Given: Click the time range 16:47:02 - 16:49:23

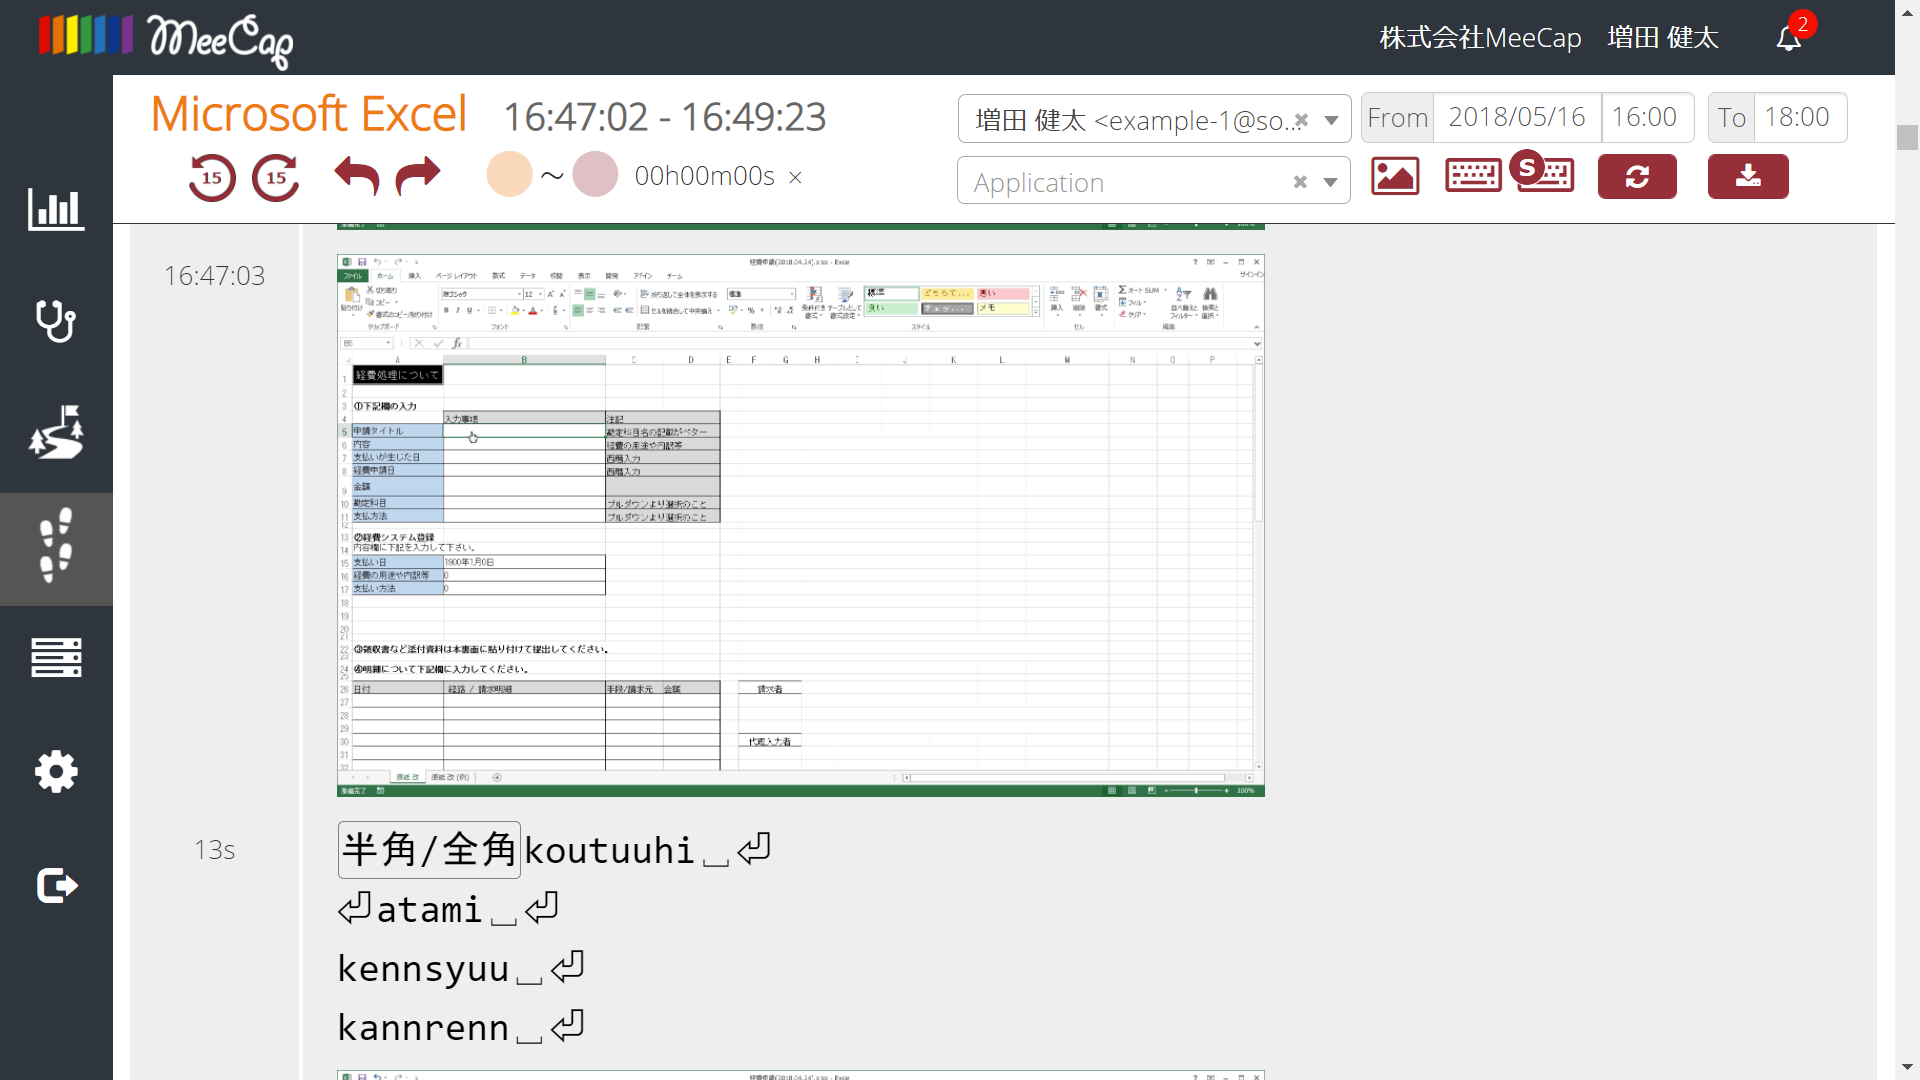Looking at the screenshot, I should [x=664, y=118].
